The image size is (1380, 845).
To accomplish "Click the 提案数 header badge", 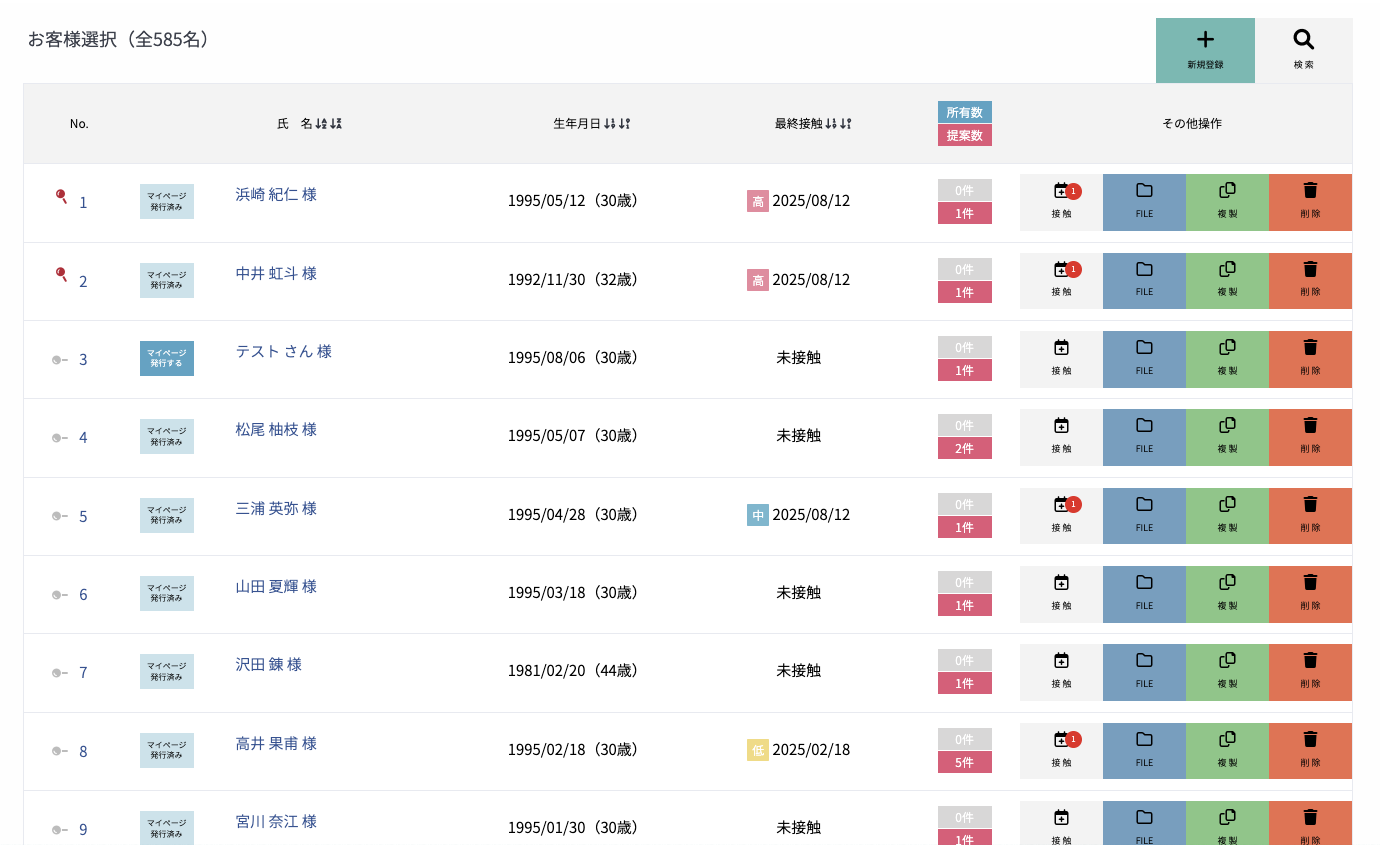I will click(x=965, y=135).
